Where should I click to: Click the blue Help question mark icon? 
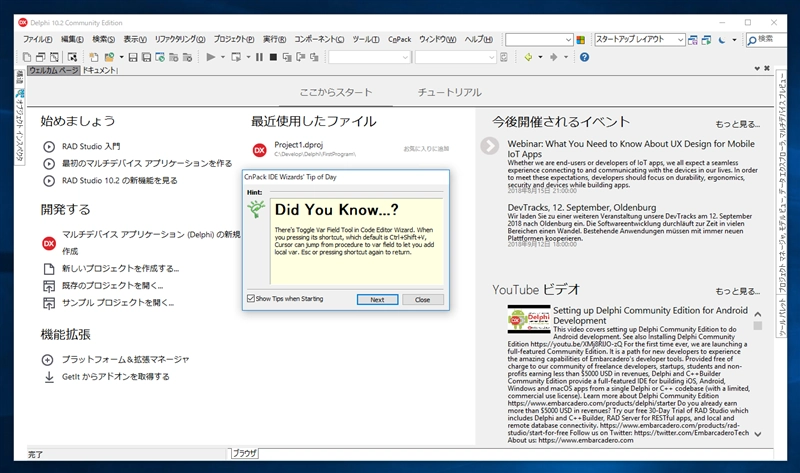coord(584,57)
